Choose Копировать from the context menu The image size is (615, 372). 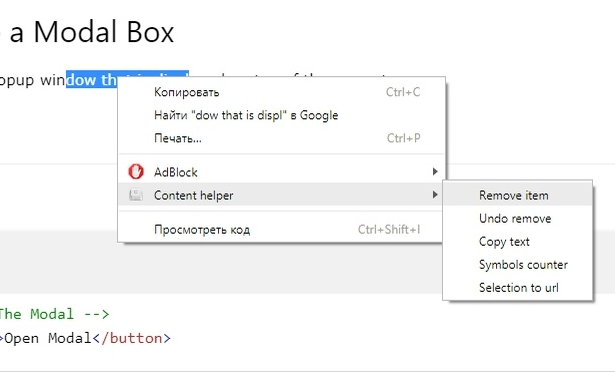point(281,92)
